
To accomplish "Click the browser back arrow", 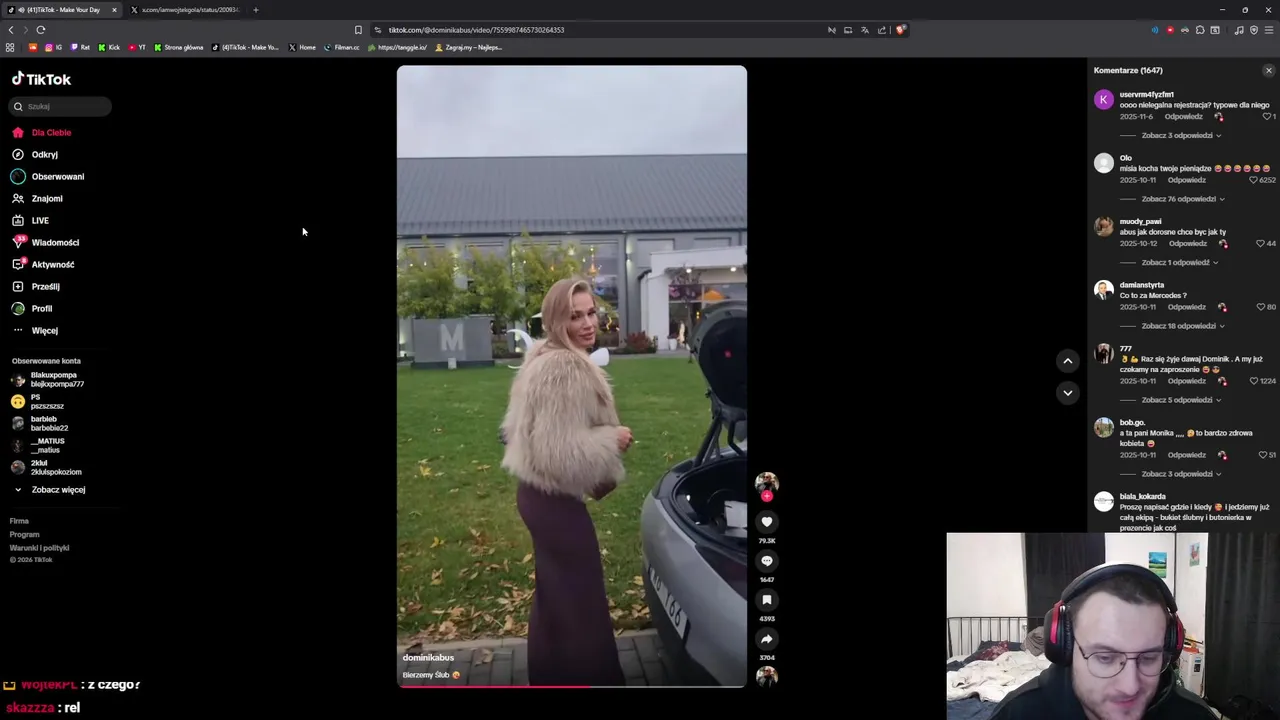I will pyautogui.click(x=11, y=30).
